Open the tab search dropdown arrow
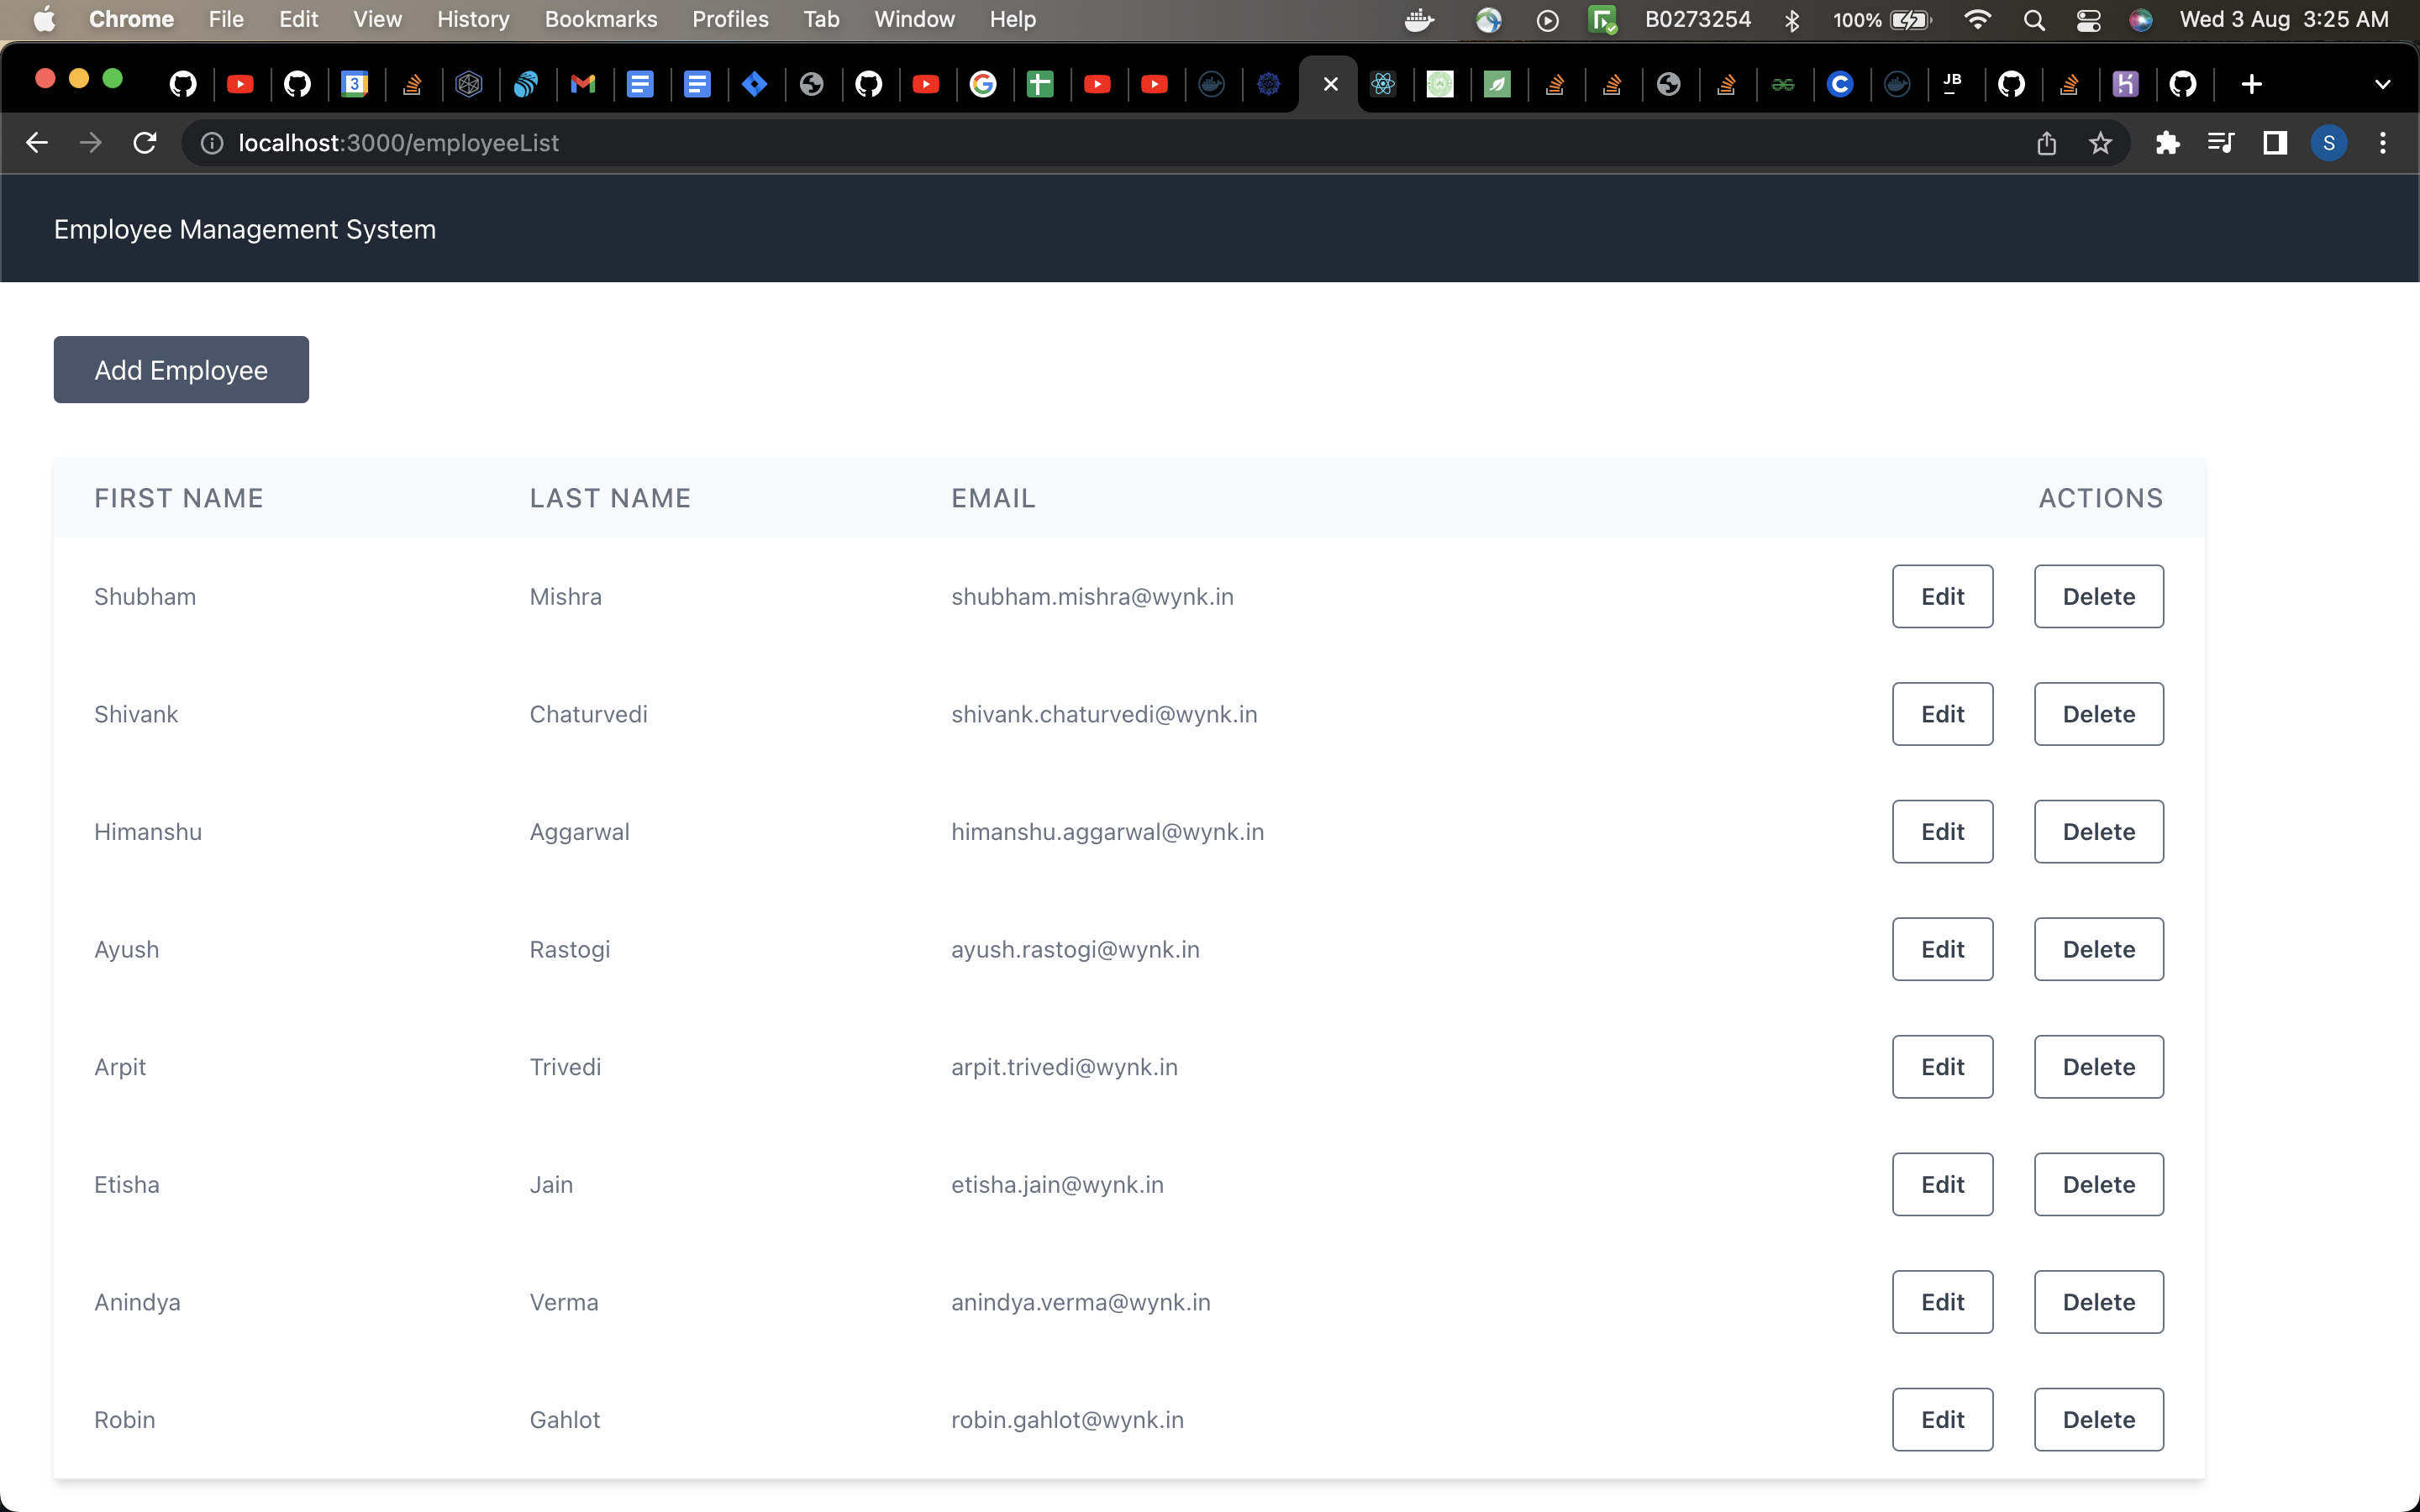This screenshot has height=1512, width=2420. tap(2383, 84)
